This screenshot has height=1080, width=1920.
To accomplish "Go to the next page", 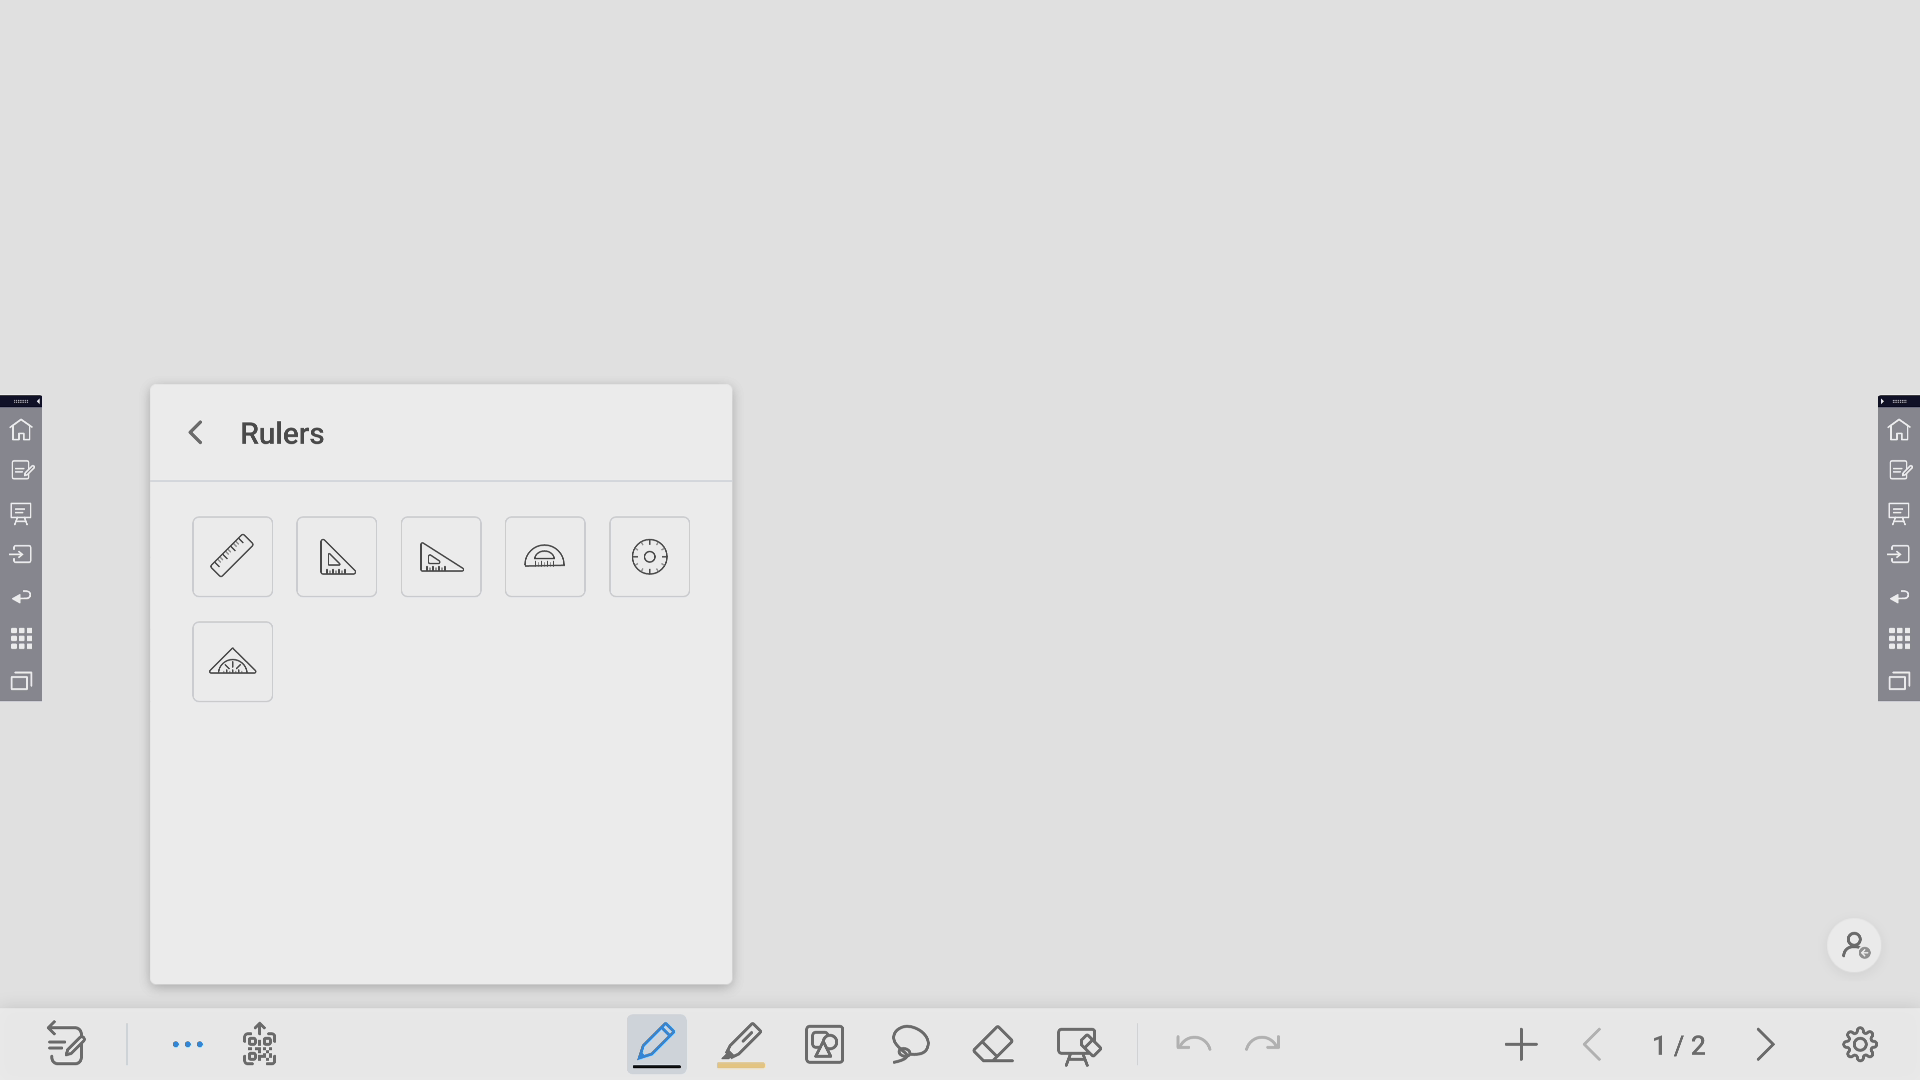I will 1765,1045.
